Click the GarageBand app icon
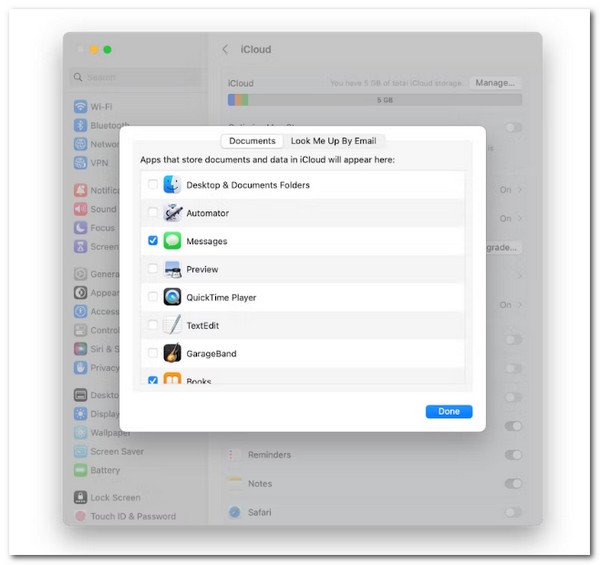The height and width of the screenshot is (565, 600). 172,353
